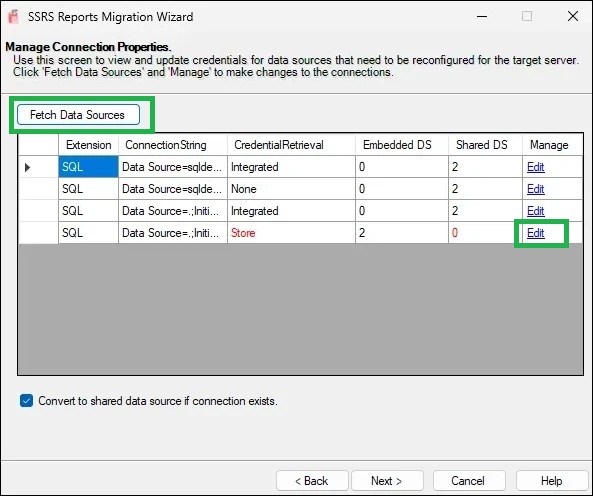
Task: Select ConnectionString cell in the Store row
Action: tap(173, 232)
